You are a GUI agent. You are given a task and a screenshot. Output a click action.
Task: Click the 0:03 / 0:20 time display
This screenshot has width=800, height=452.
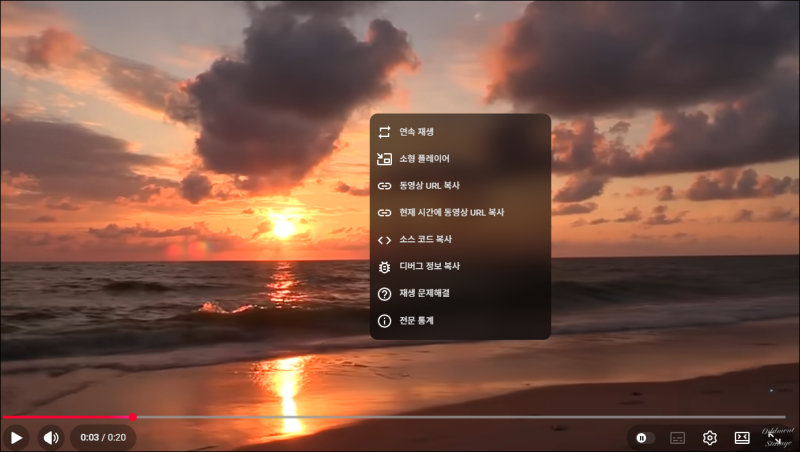pos(103,438)
